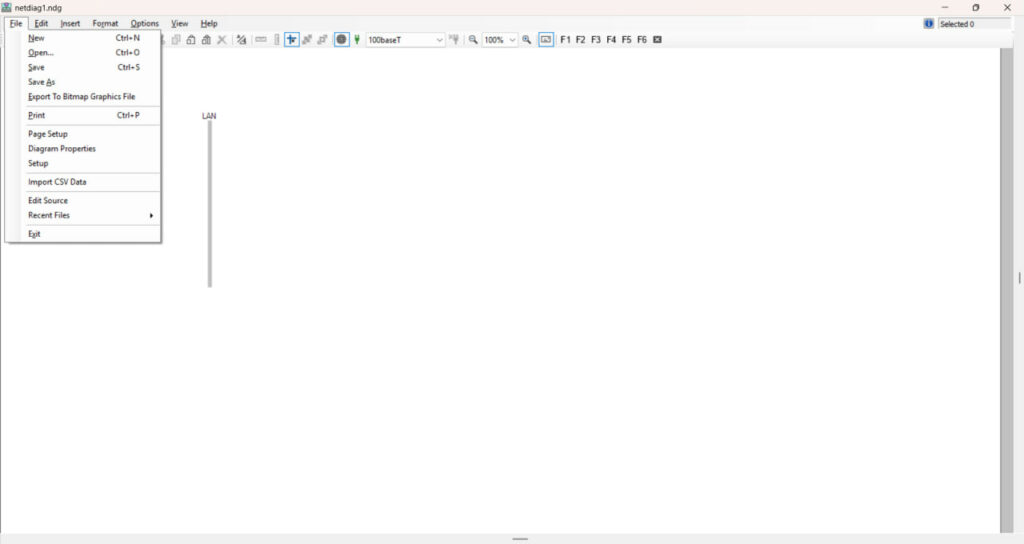Click the grey diagonal connector icon
The width and height of the screenshot is (1024, 544).
(307, 40)
